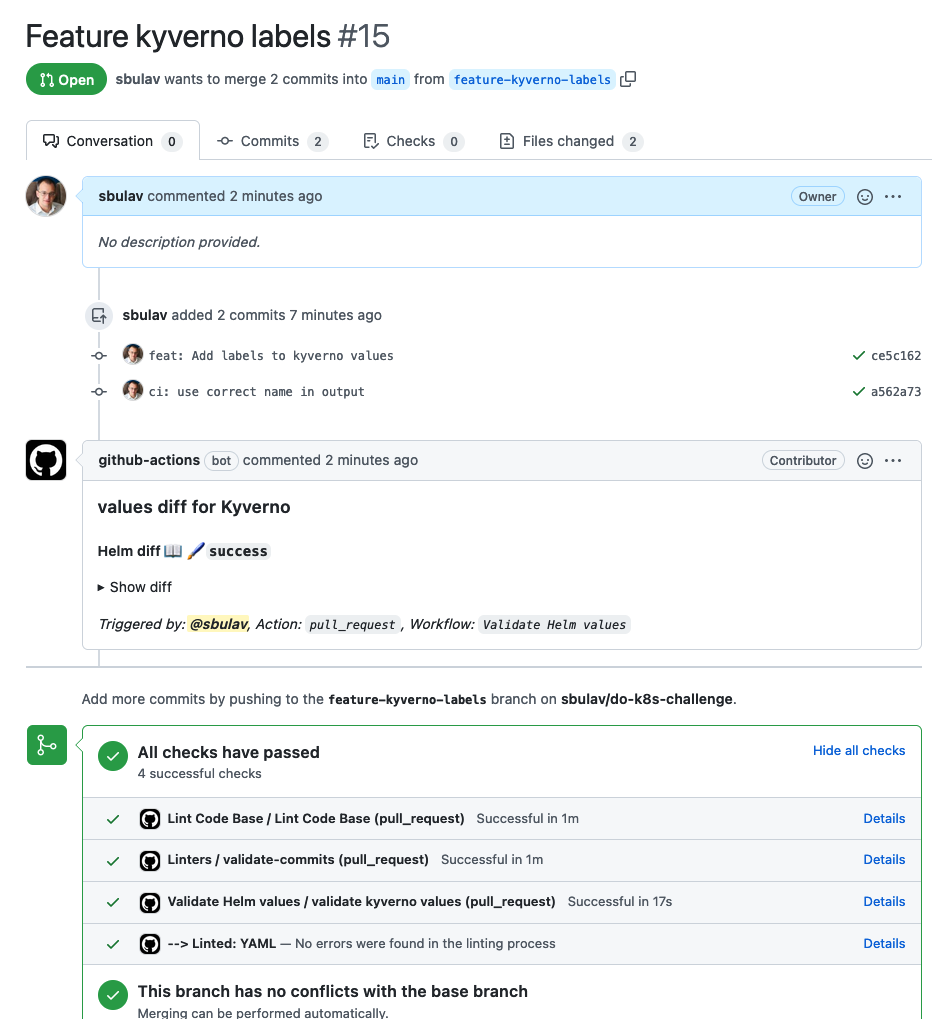Viewport: 932px width, 1019px height.
Task: Click avatar on 'feat: Add labels' commit row
Action: tap(133, 354)
